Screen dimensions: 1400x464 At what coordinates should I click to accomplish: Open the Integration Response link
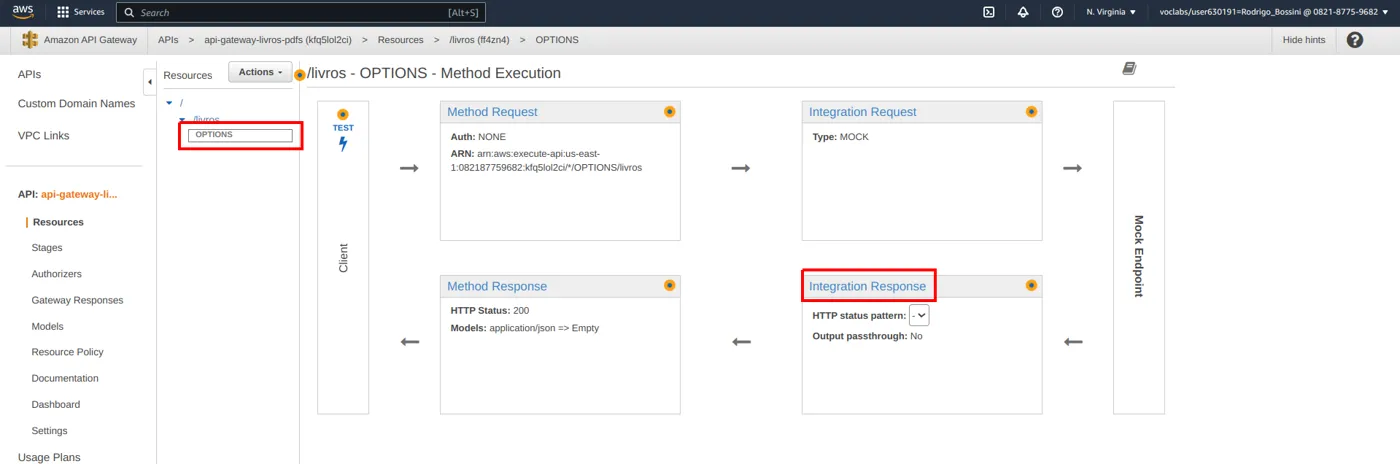point(868,286)
